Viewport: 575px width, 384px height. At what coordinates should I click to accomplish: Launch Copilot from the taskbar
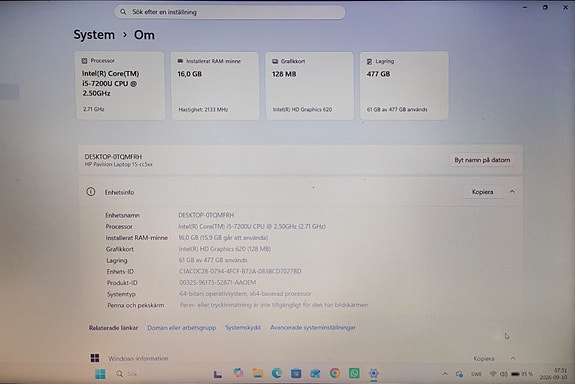pos(238,373)
